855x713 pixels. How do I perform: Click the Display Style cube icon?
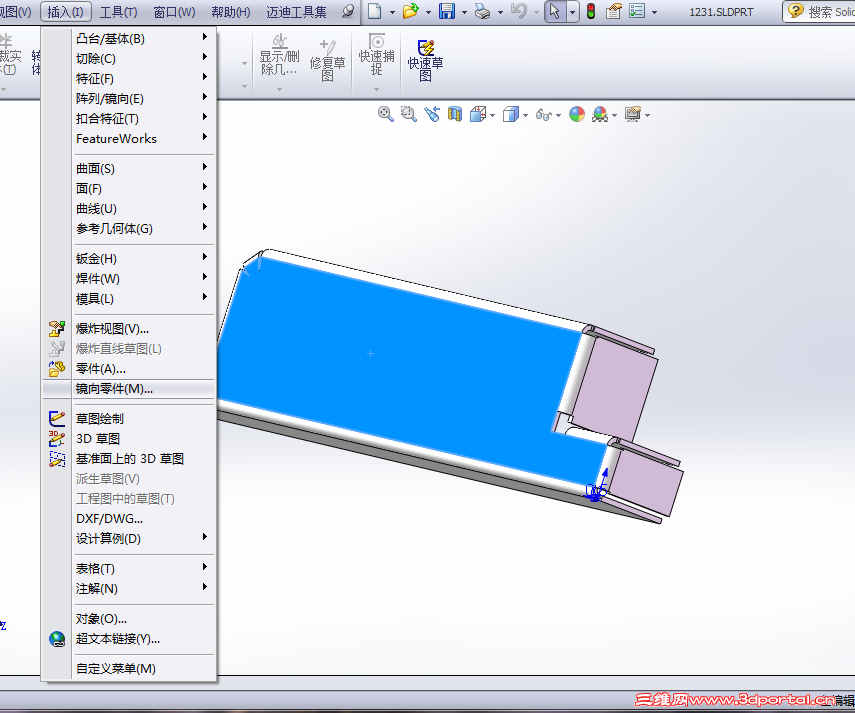point(510,114)
